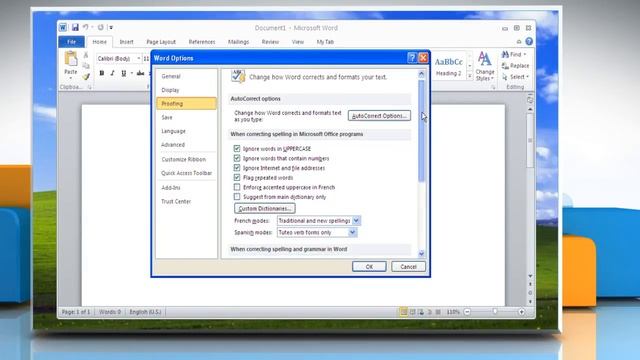
Task: Toggle Bold formatting
Action: [x=102, y=73]
